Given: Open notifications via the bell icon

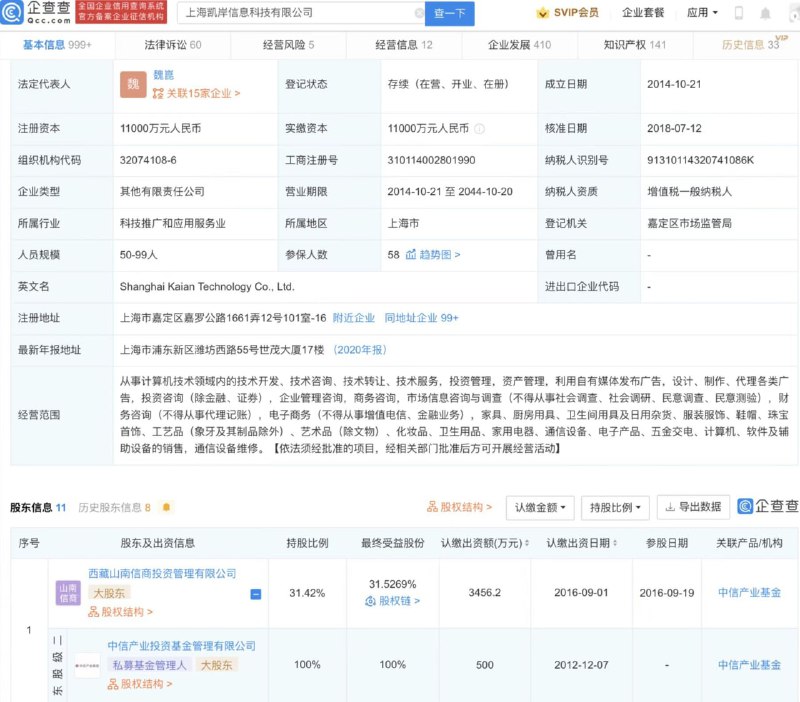Looking at the screenshot, I should [764, 12].
